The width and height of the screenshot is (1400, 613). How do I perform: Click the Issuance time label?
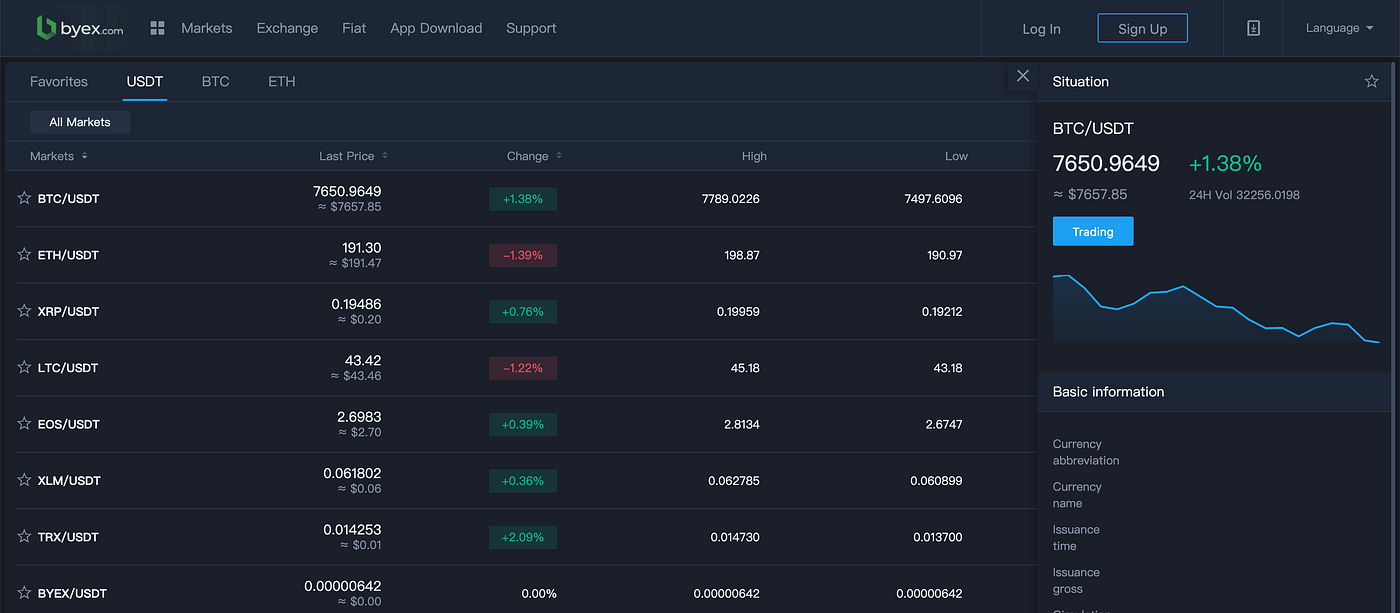click(x=1076, y=538)
